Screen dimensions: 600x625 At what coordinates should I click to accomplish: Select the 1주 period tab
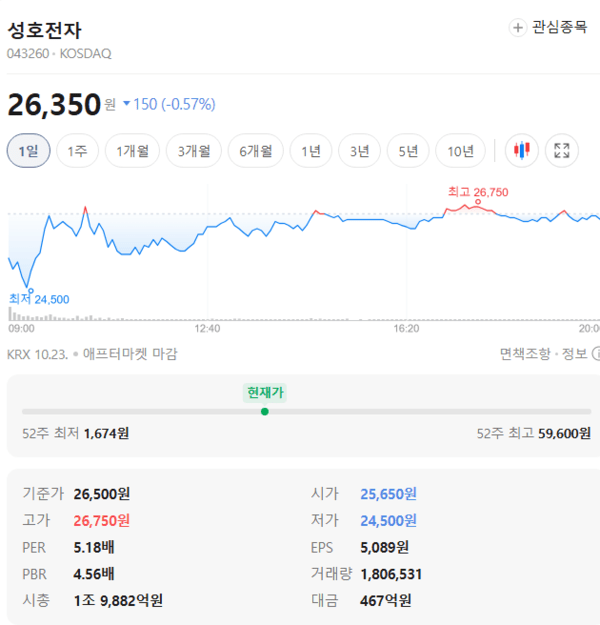point(77,151)
